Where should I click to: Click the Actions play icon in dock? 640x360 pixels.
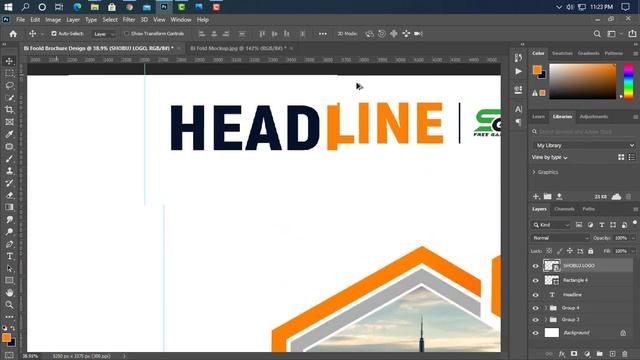click(x=518, y=71)
